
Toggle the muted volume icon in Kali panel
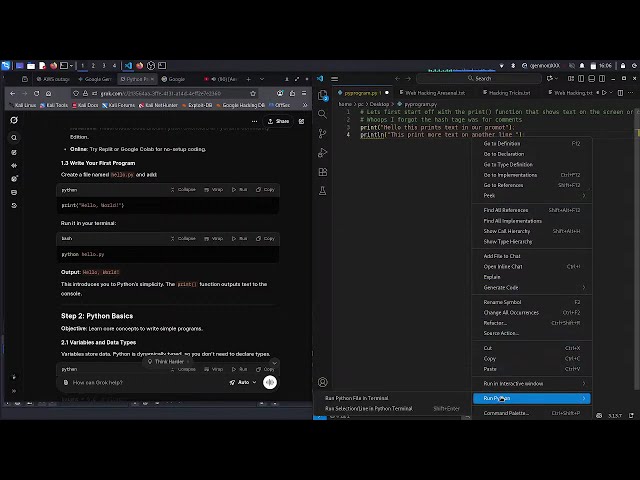point(572,65)
